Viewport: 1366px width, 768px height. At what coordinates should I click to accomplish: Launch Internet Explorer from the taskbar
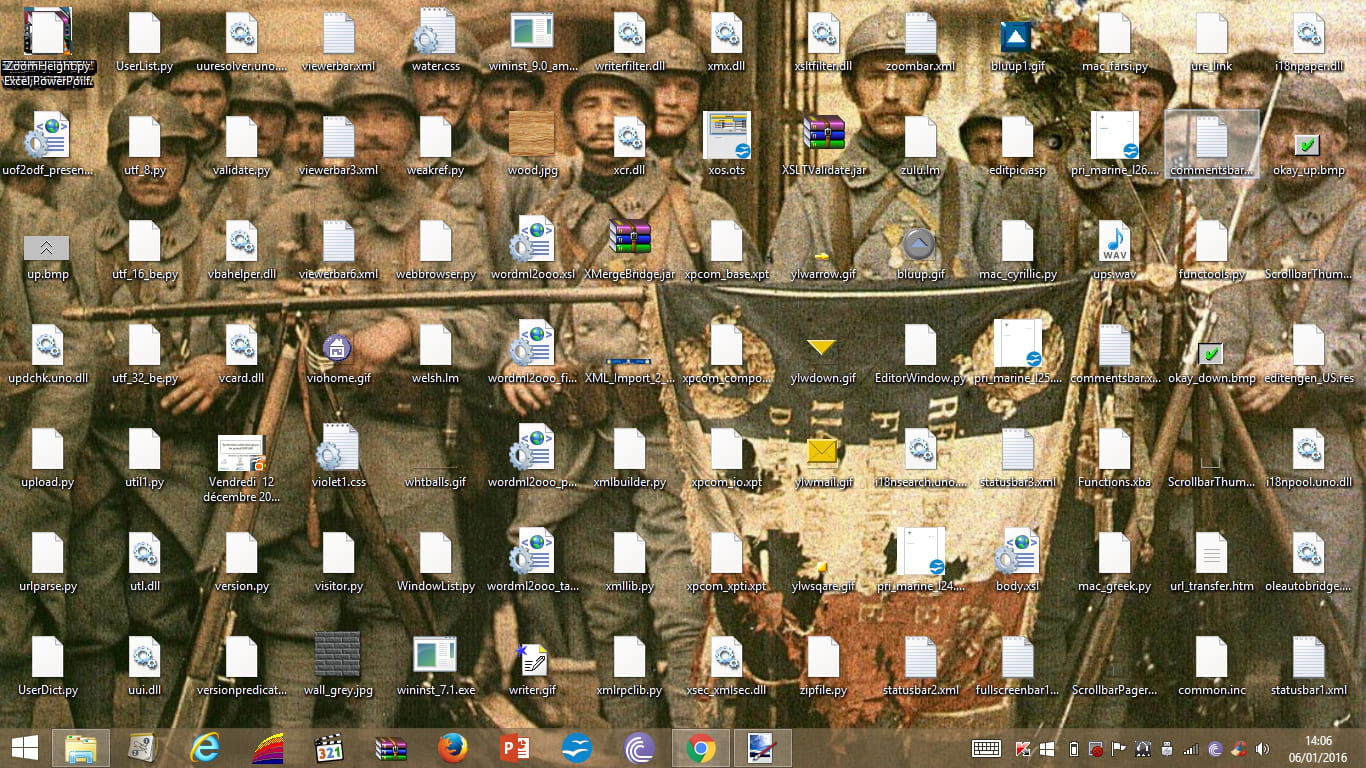(205, 748)
